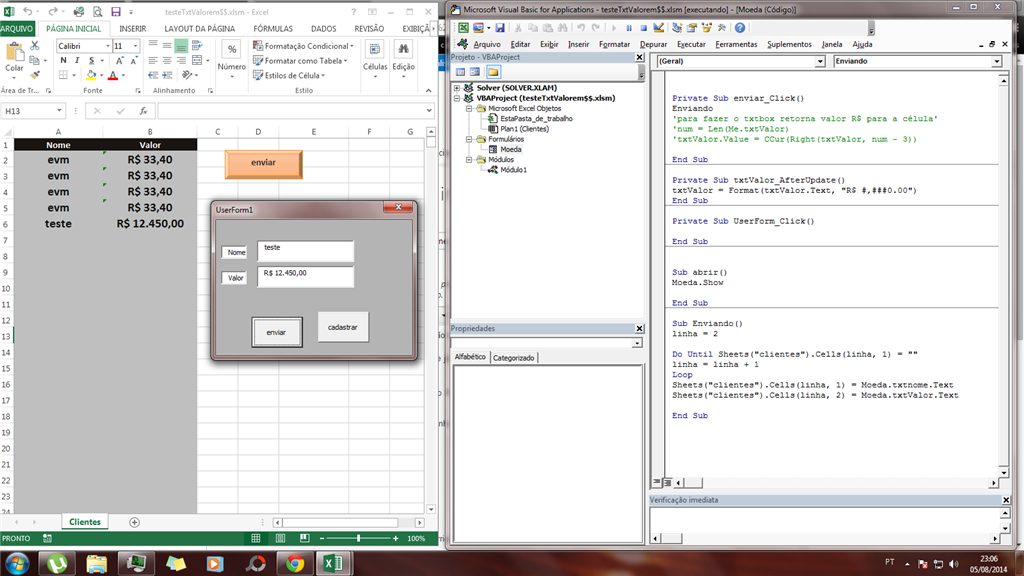The height and width of the screenshot is (576, 1024).
Task: Open the Depurar menu in VBA editor
Action: [653, 44]
